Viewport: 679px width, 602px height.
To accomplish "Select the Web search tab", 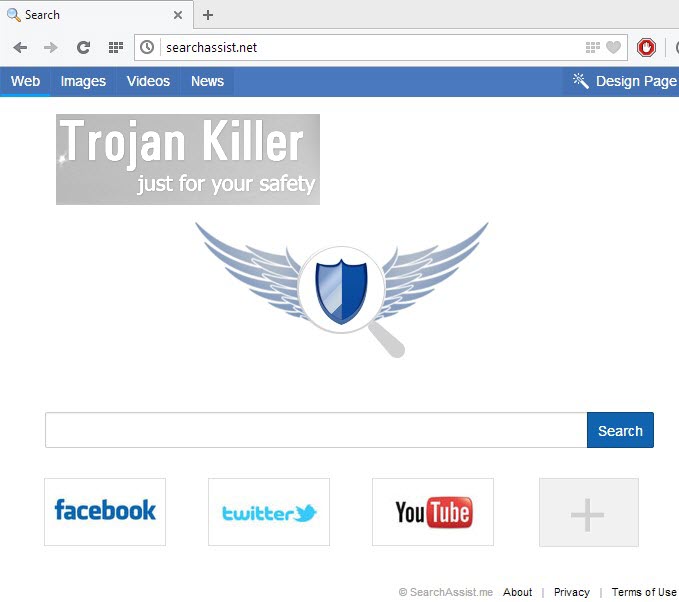I will (25, 81).
